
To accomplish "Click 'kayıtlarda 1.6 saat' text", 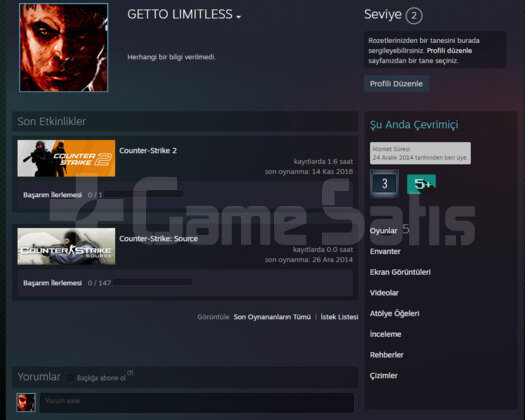I will coord(323,161).
